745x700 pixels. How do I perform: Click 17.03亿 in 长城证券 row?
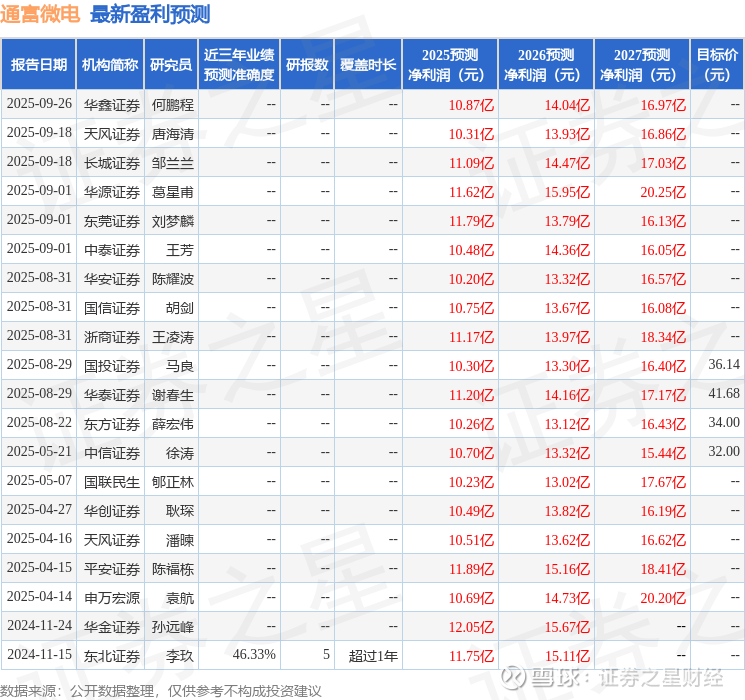(663, 163)
